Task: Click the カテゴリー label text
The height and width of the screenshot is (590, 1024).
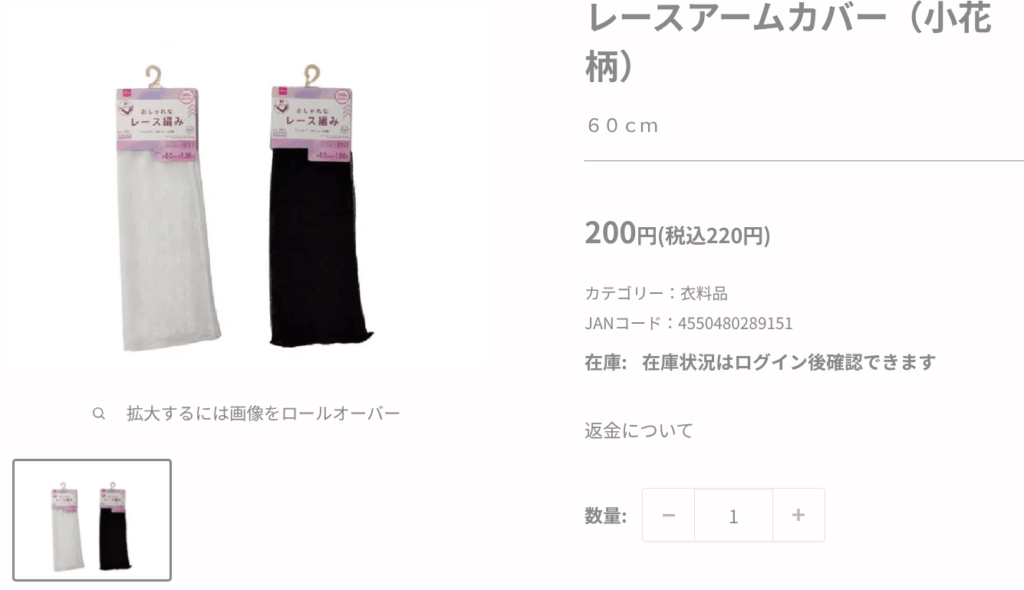Action: point(624,293)
